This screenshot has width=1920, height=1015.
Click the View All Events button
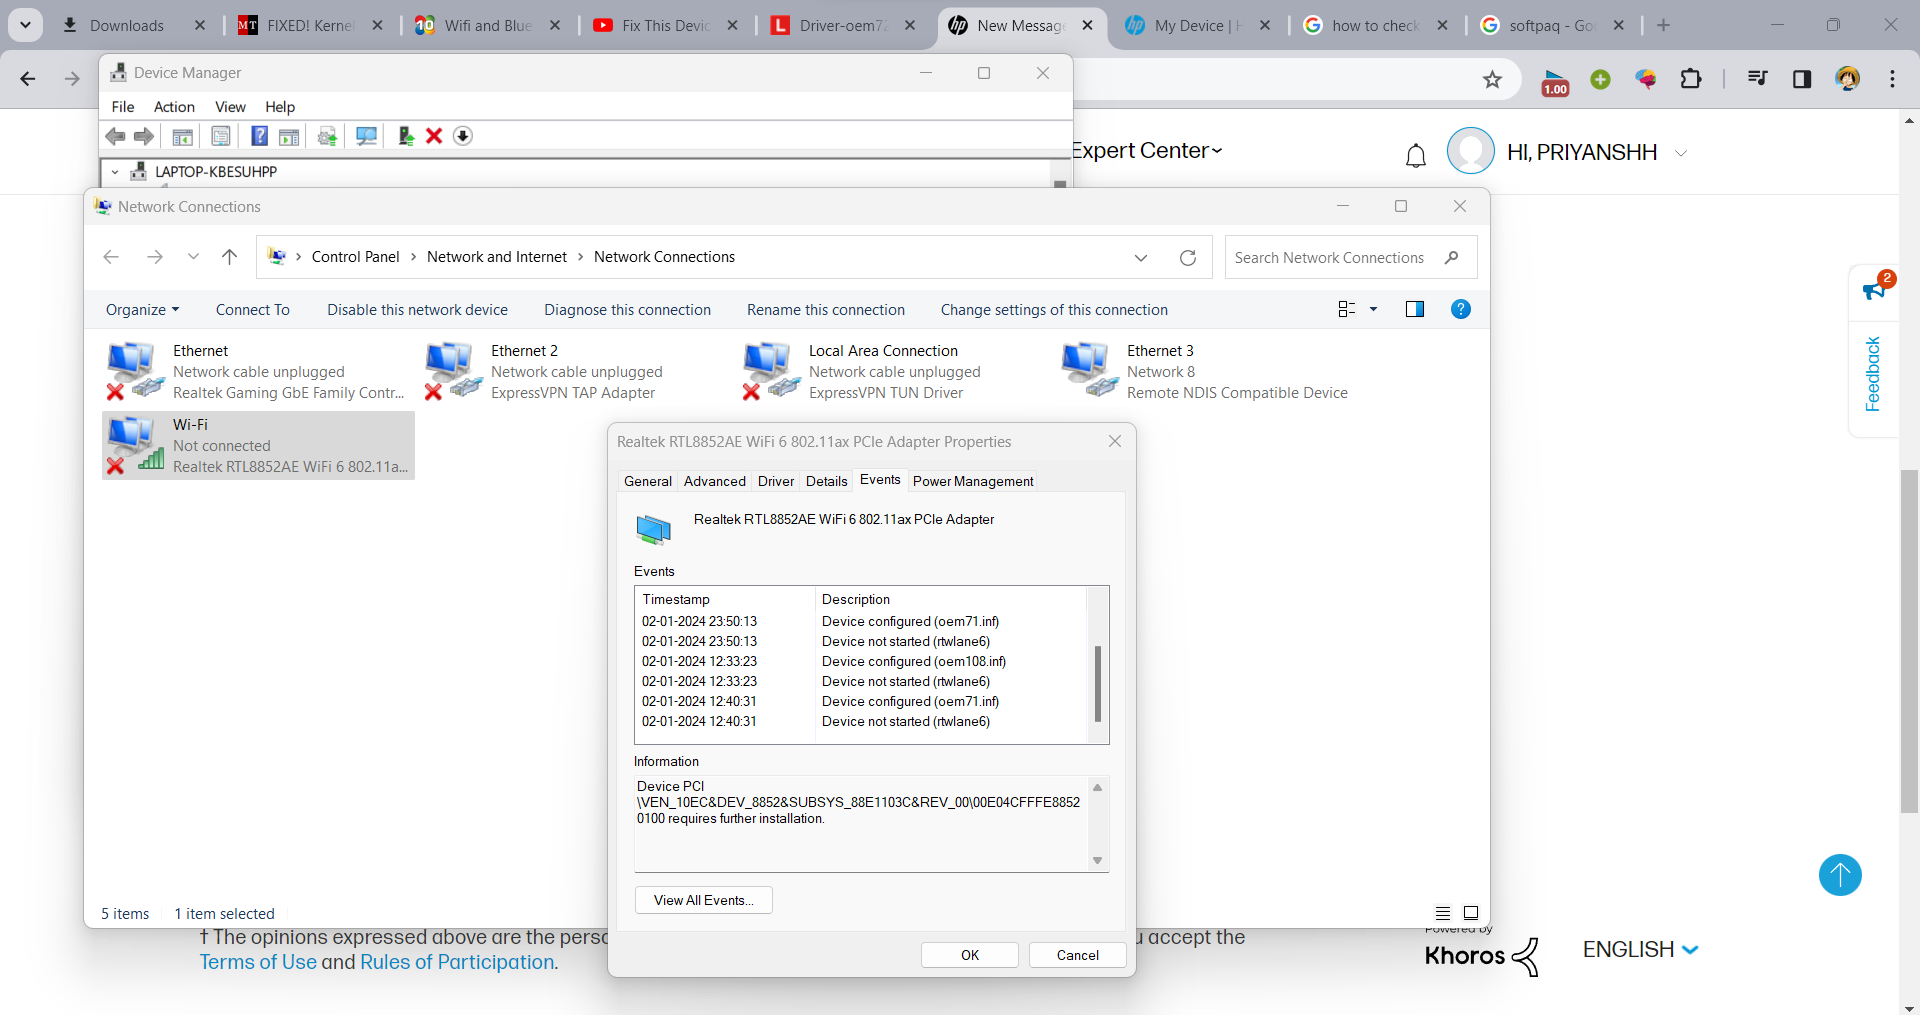[x=703, y=899]
